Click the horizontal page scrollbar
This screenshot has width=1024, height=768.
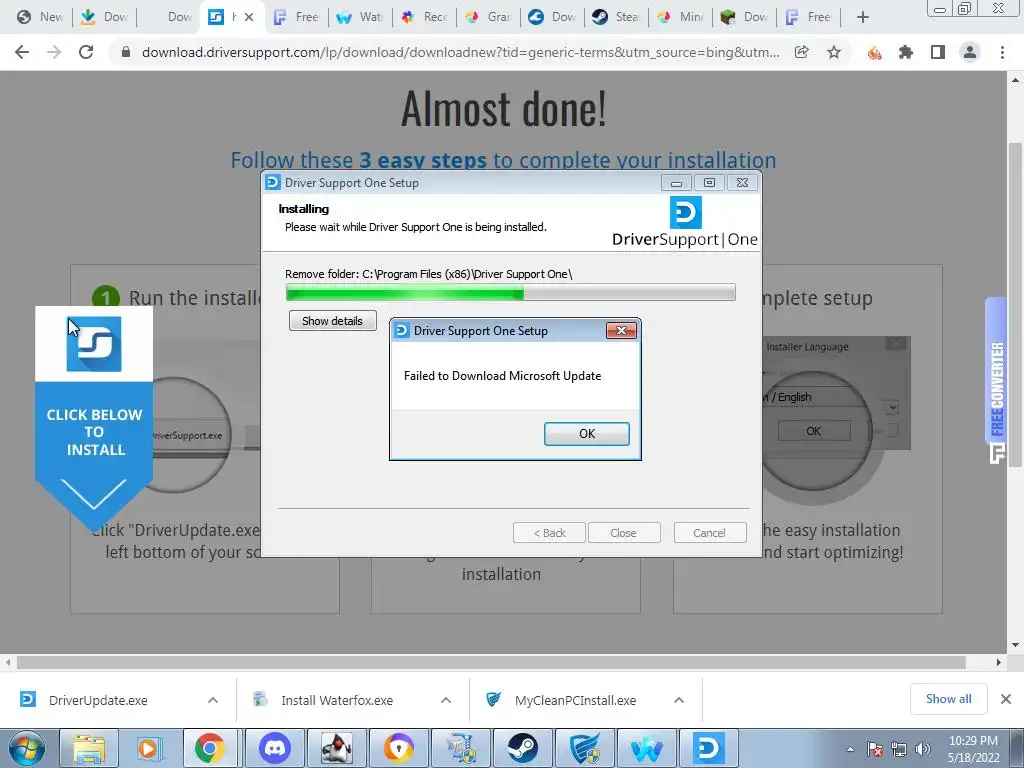point(491,662)
